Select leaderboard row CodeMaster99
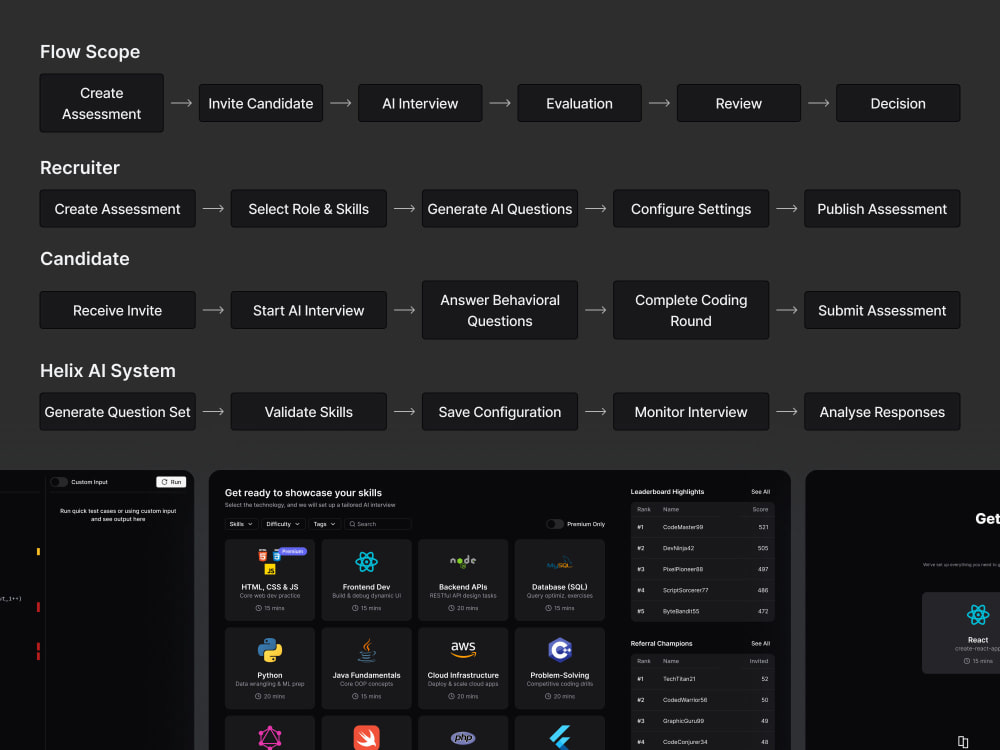 click(703, 527)
